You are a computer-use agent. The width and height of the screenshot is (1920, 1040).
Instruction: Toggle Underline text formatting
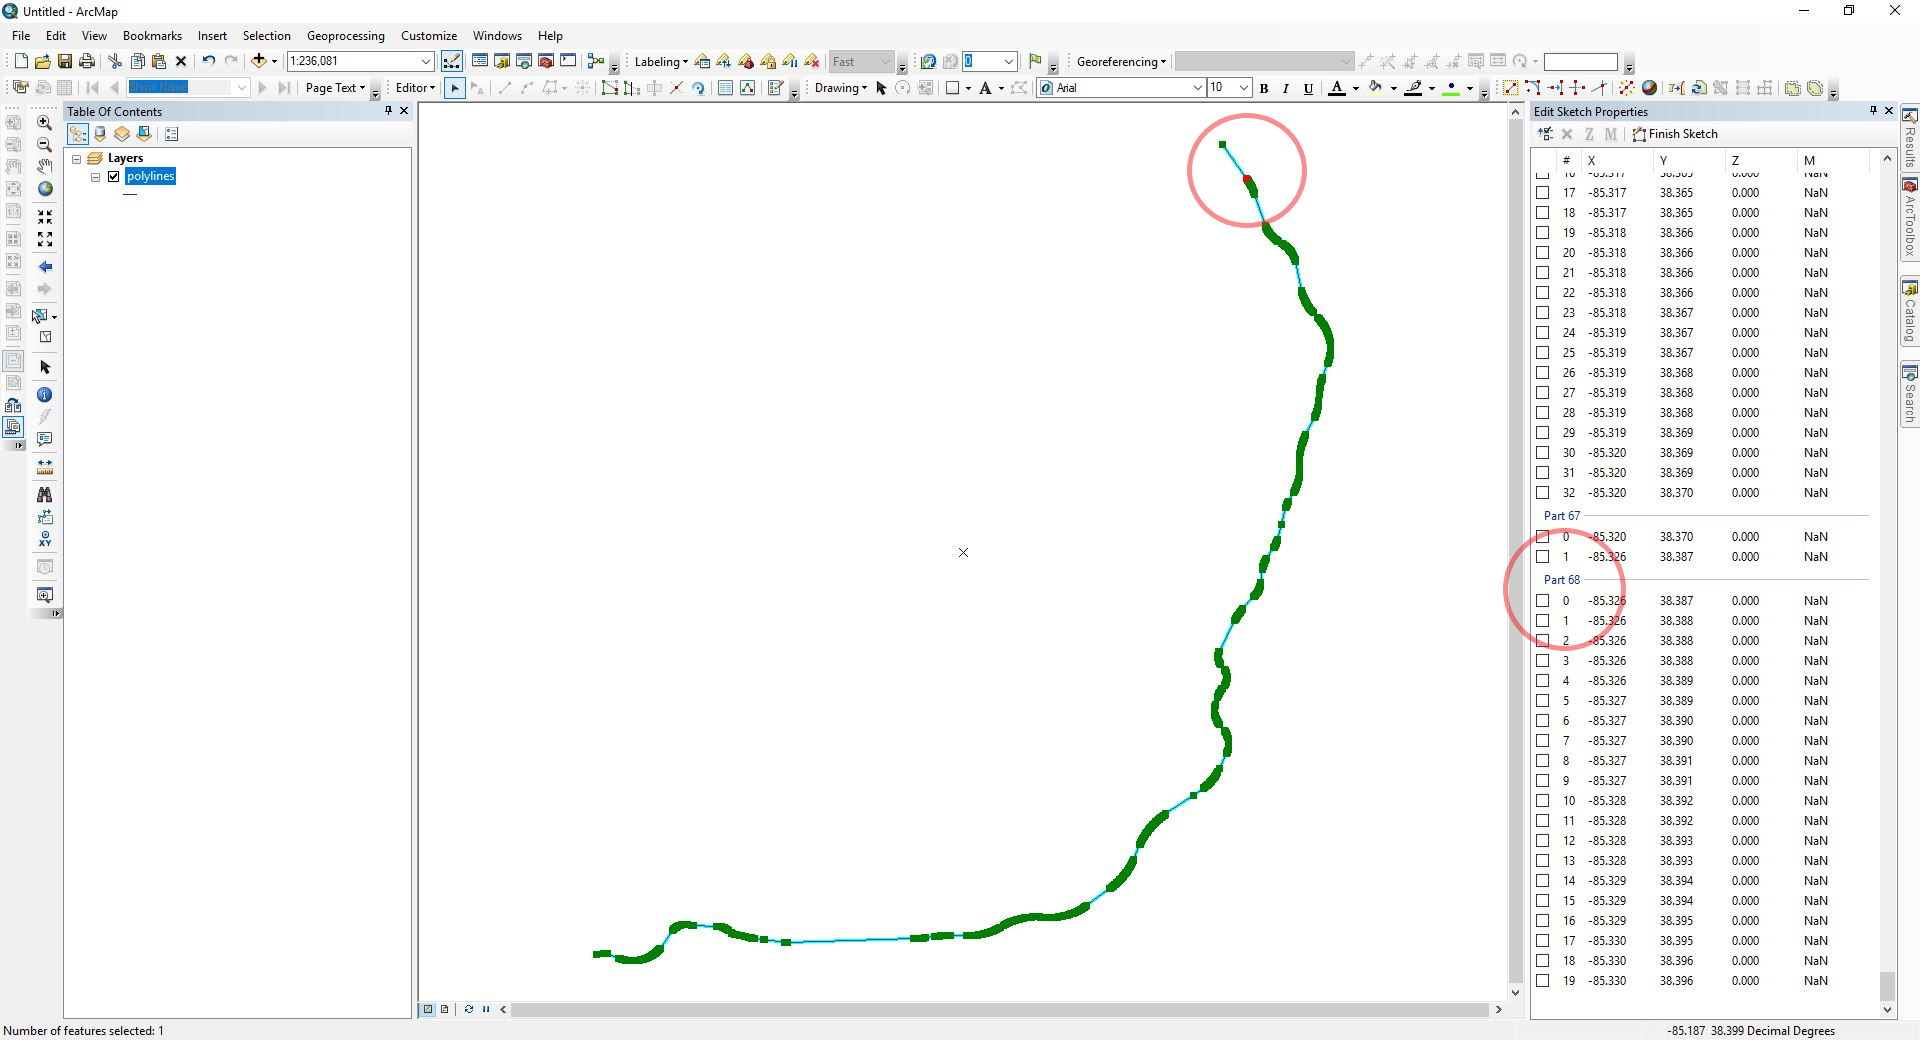point(1308,88)
